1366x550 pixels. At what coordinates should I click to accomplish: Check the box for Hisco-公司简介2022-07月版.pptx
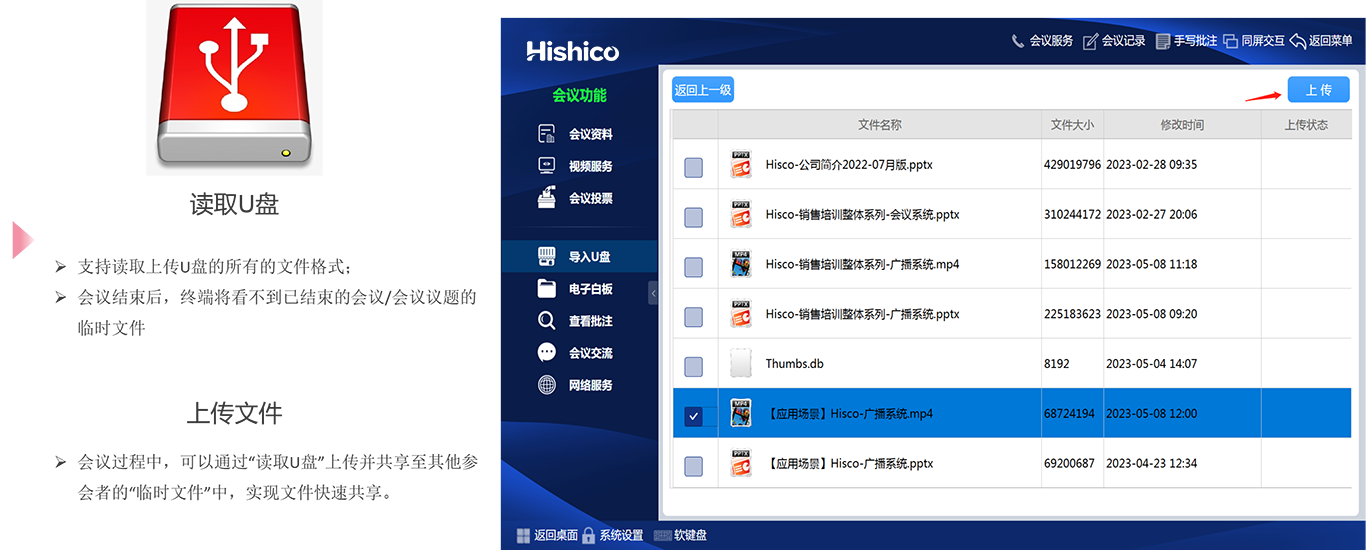click(x=693, y=167)
